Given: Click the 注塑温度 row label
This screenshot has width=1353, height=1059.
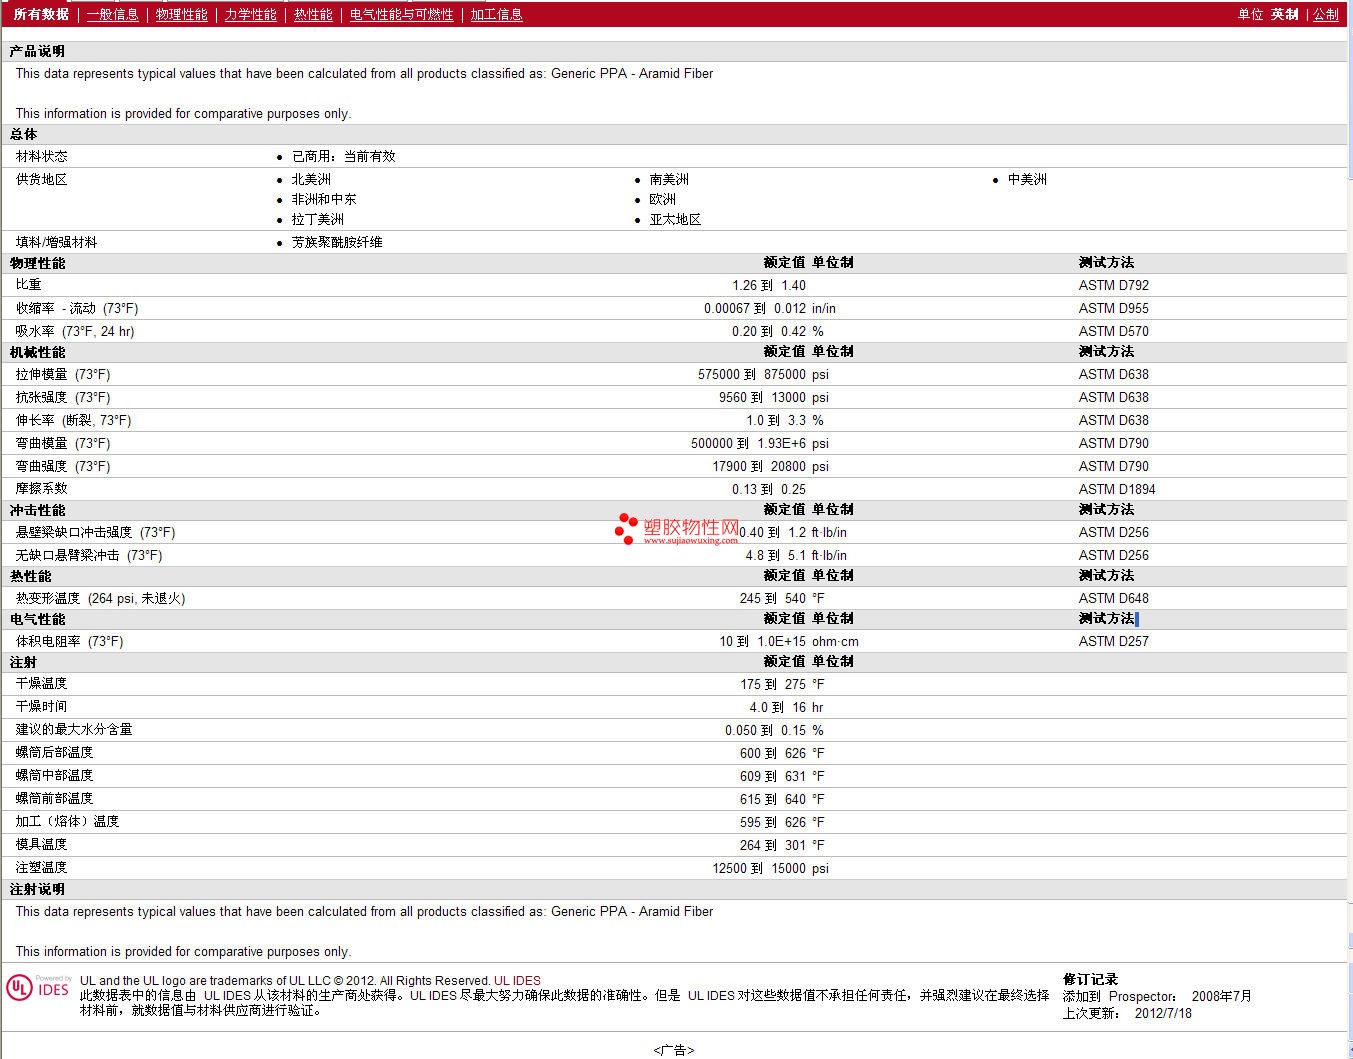Looking at the screenshot, I should click(42, 868).
